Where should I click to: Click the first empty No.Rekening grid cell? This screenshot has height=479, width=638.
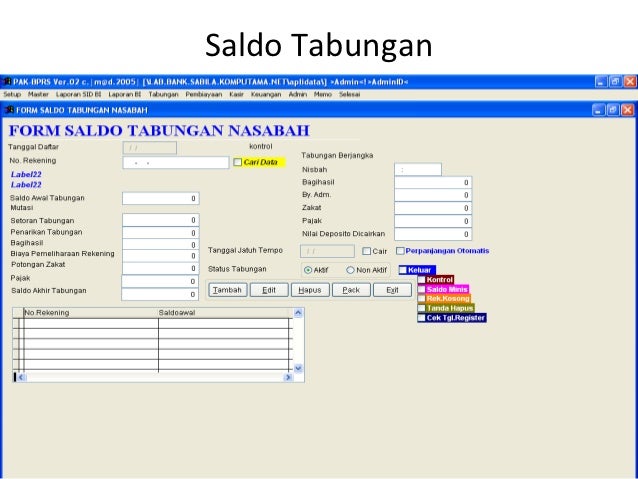click(91, 324)
